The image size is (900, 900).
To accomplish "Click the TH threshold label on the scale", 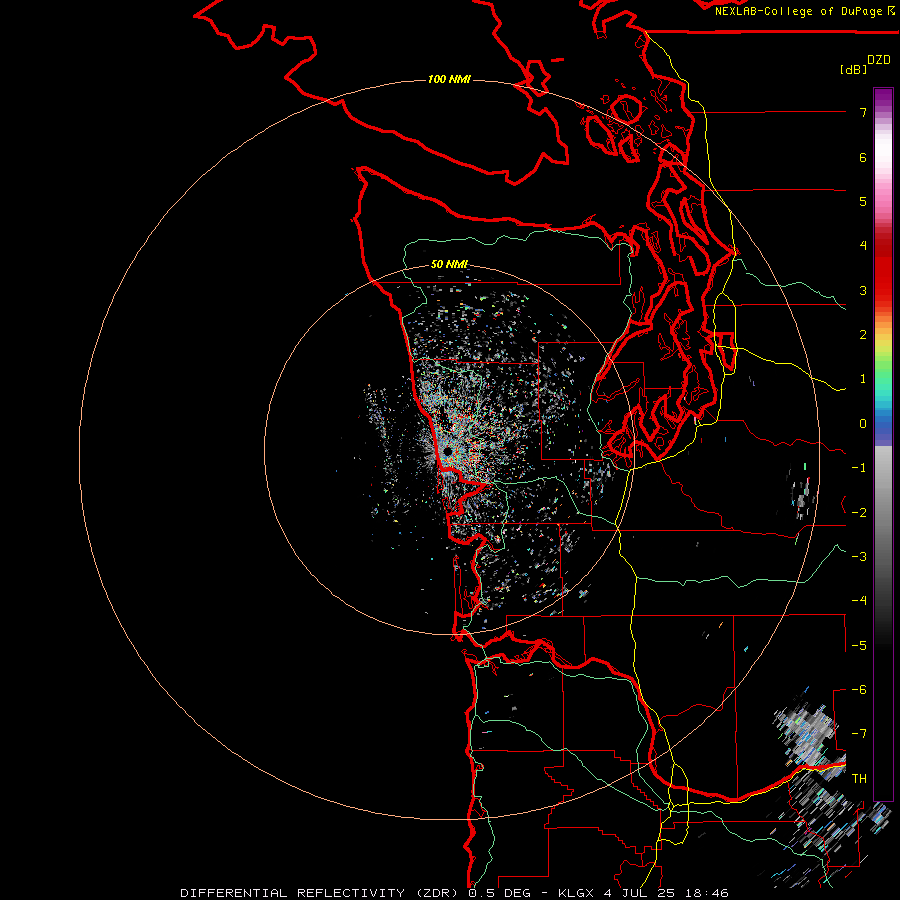I will click(x=859, y=779).
